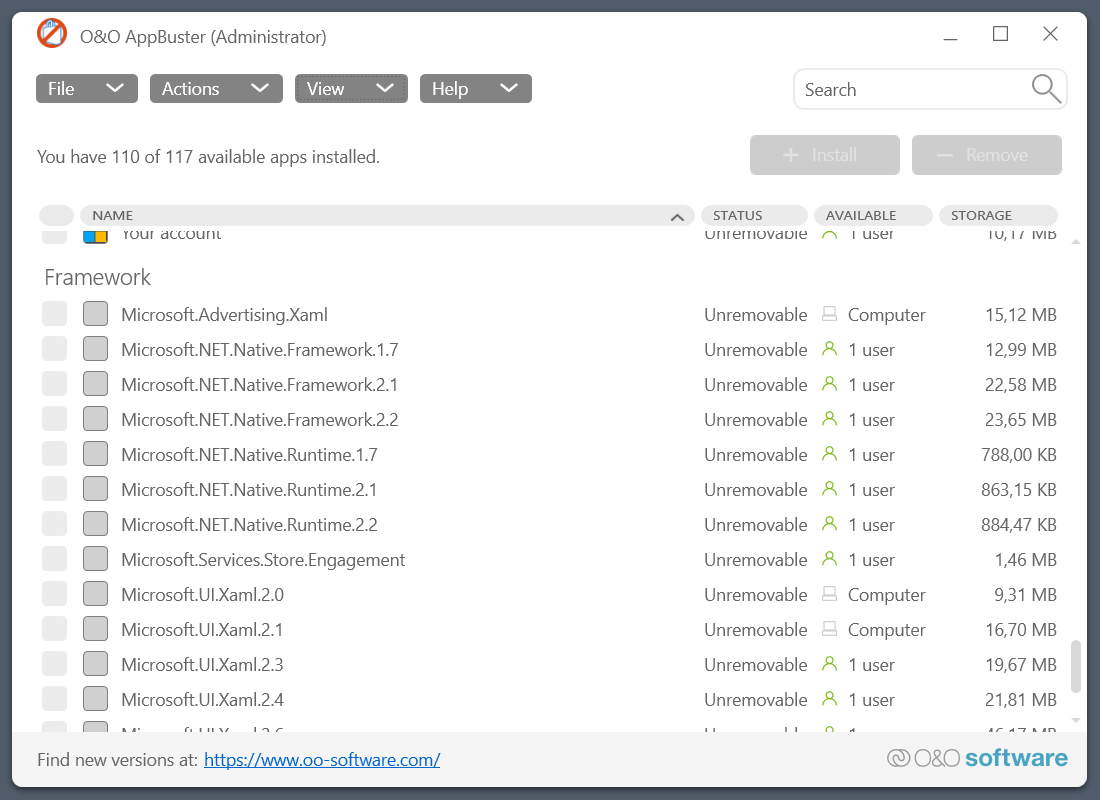The width and height of the screenshot is (1100, 800).
Task: Open the View dropdown menu
Action: point(351,88)
